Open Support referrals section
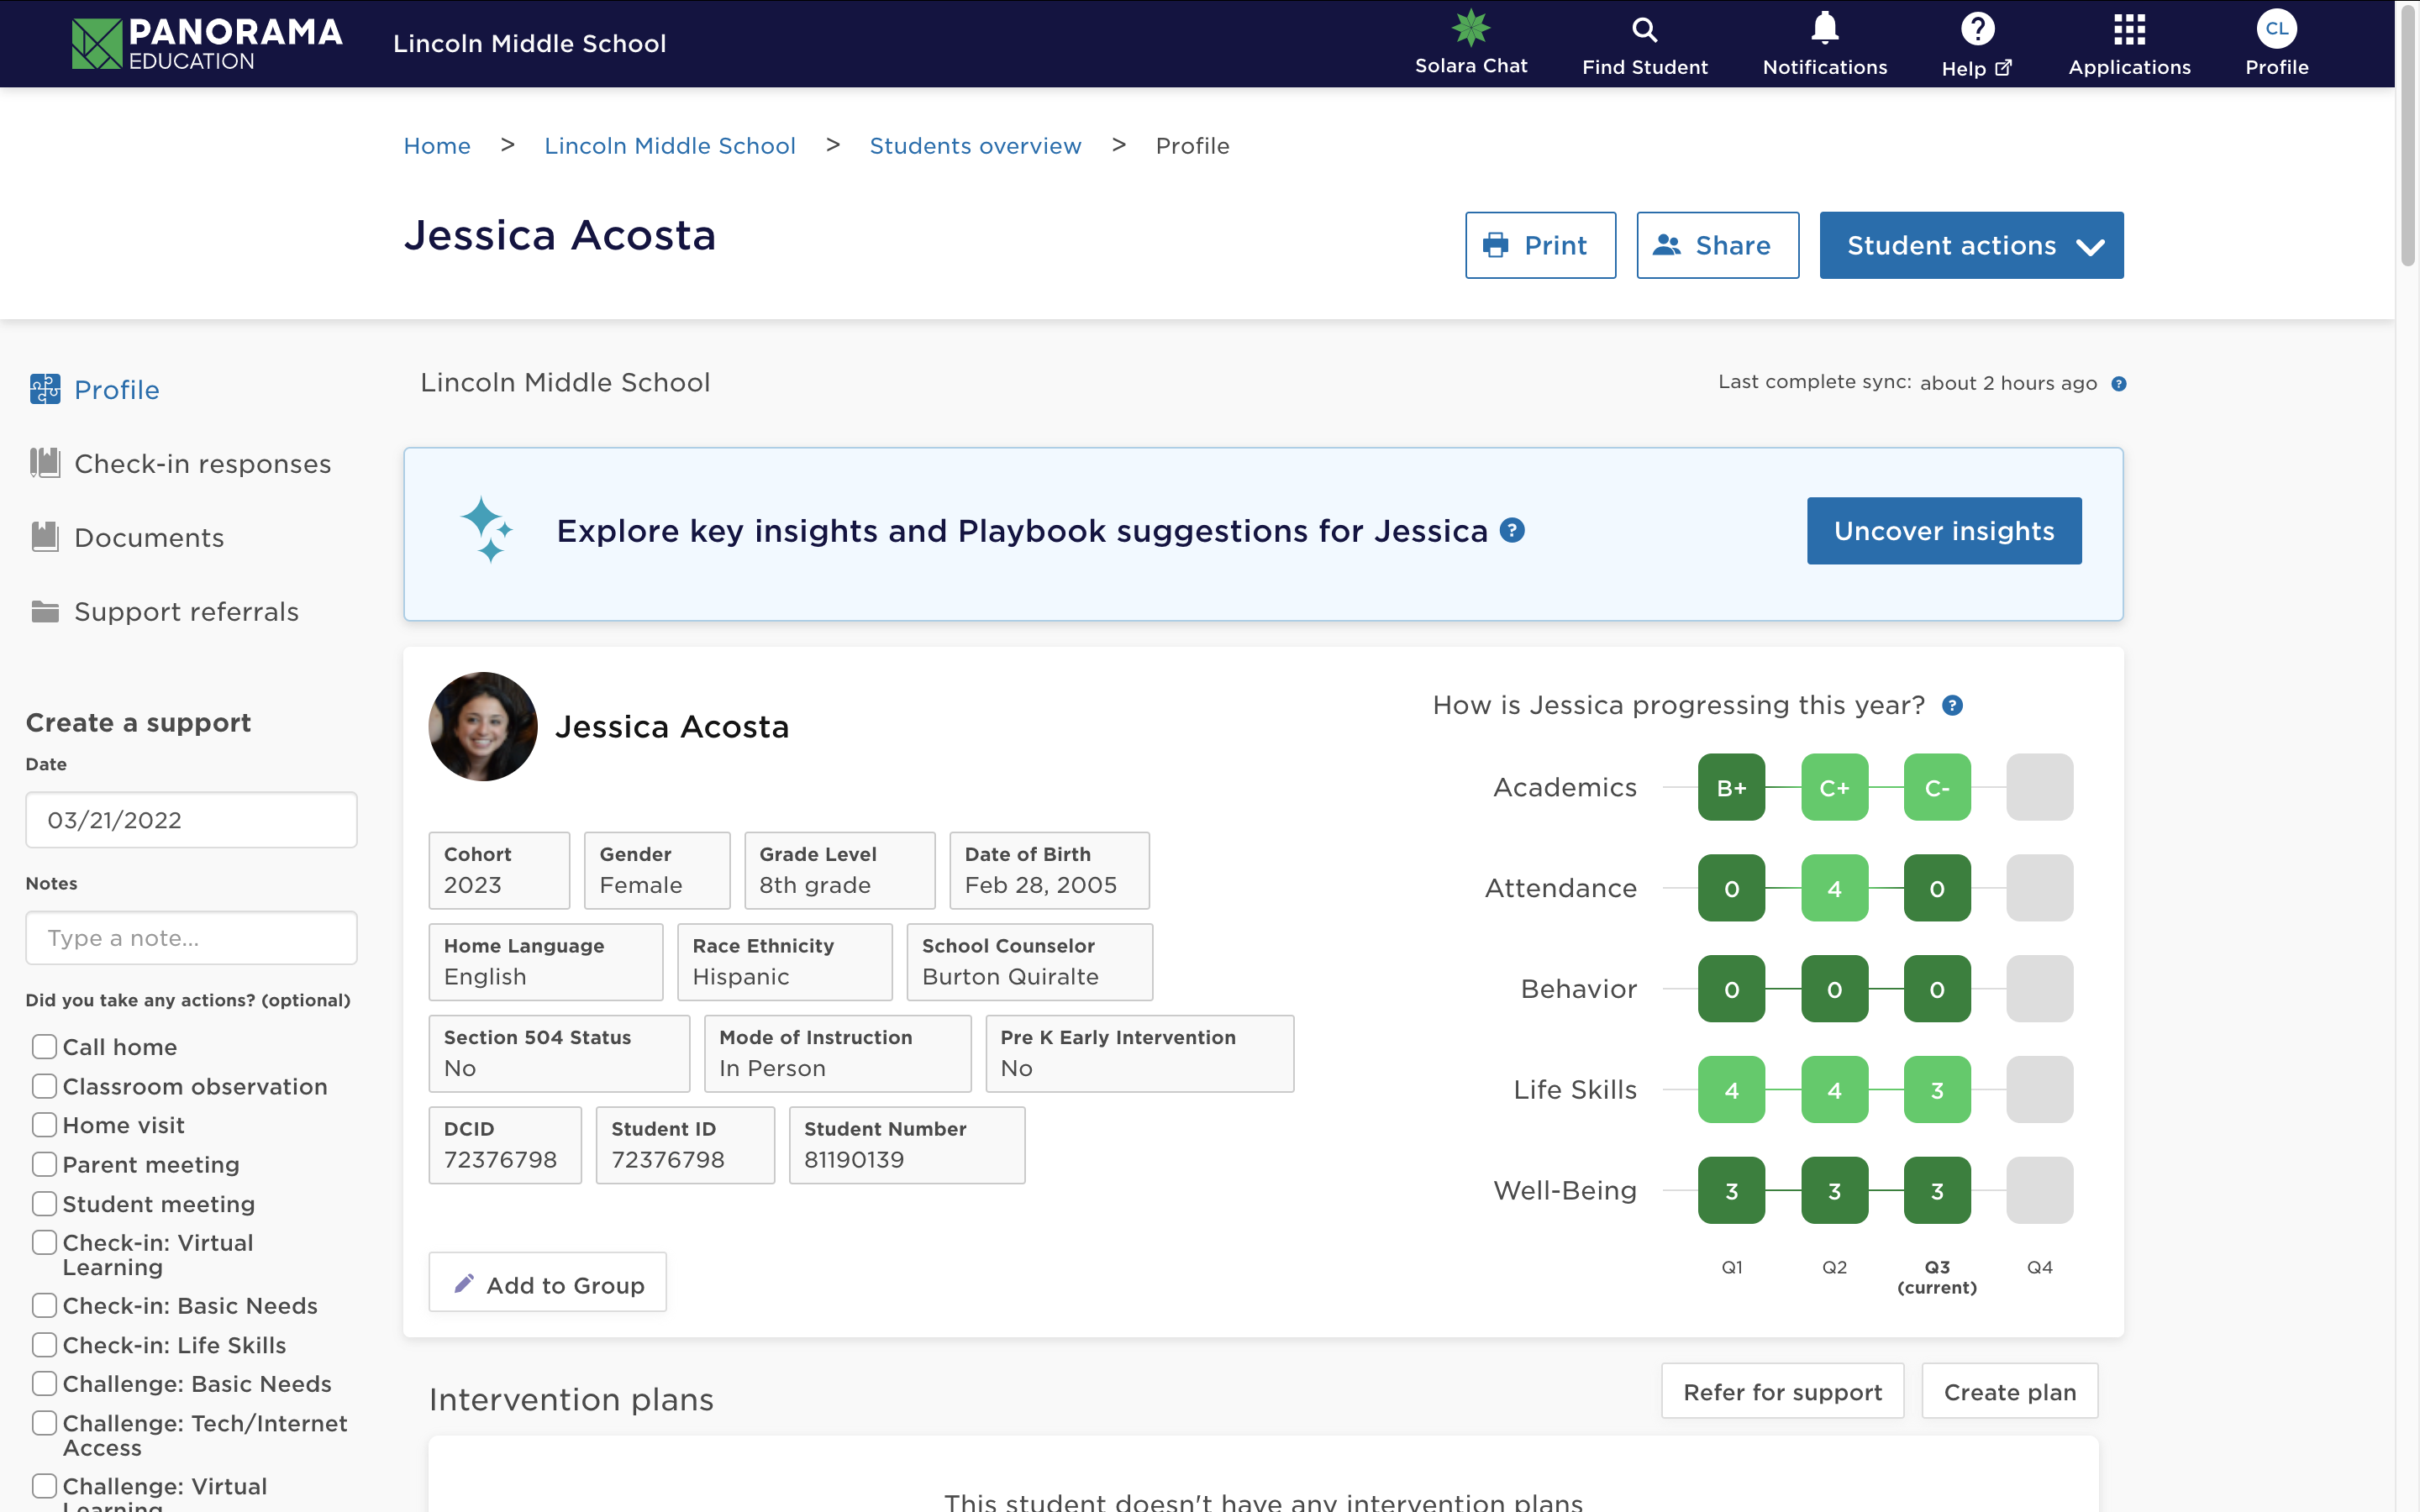This screenshot has width=2420, height=1512. pos(185,610)
